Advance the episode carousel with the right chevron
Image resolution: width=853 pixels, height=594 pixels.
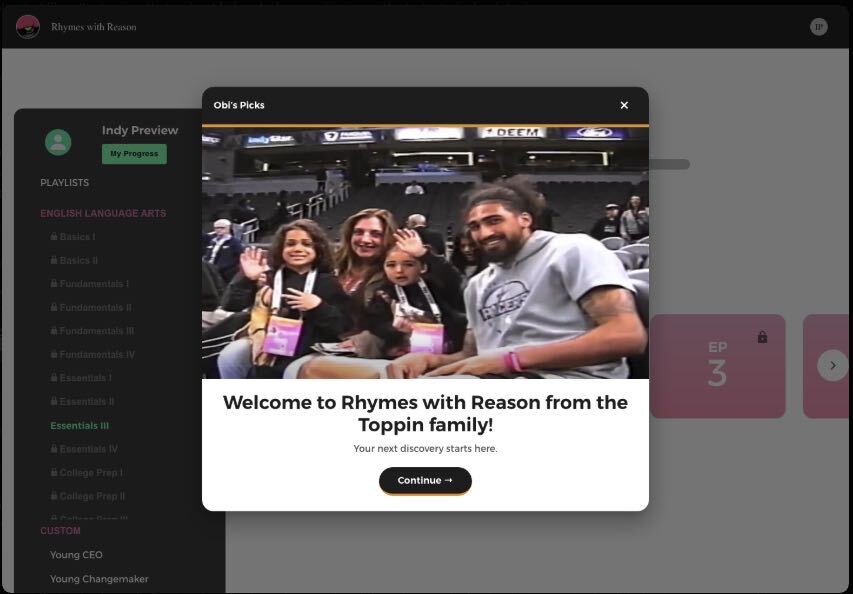(x=832, y=366)
